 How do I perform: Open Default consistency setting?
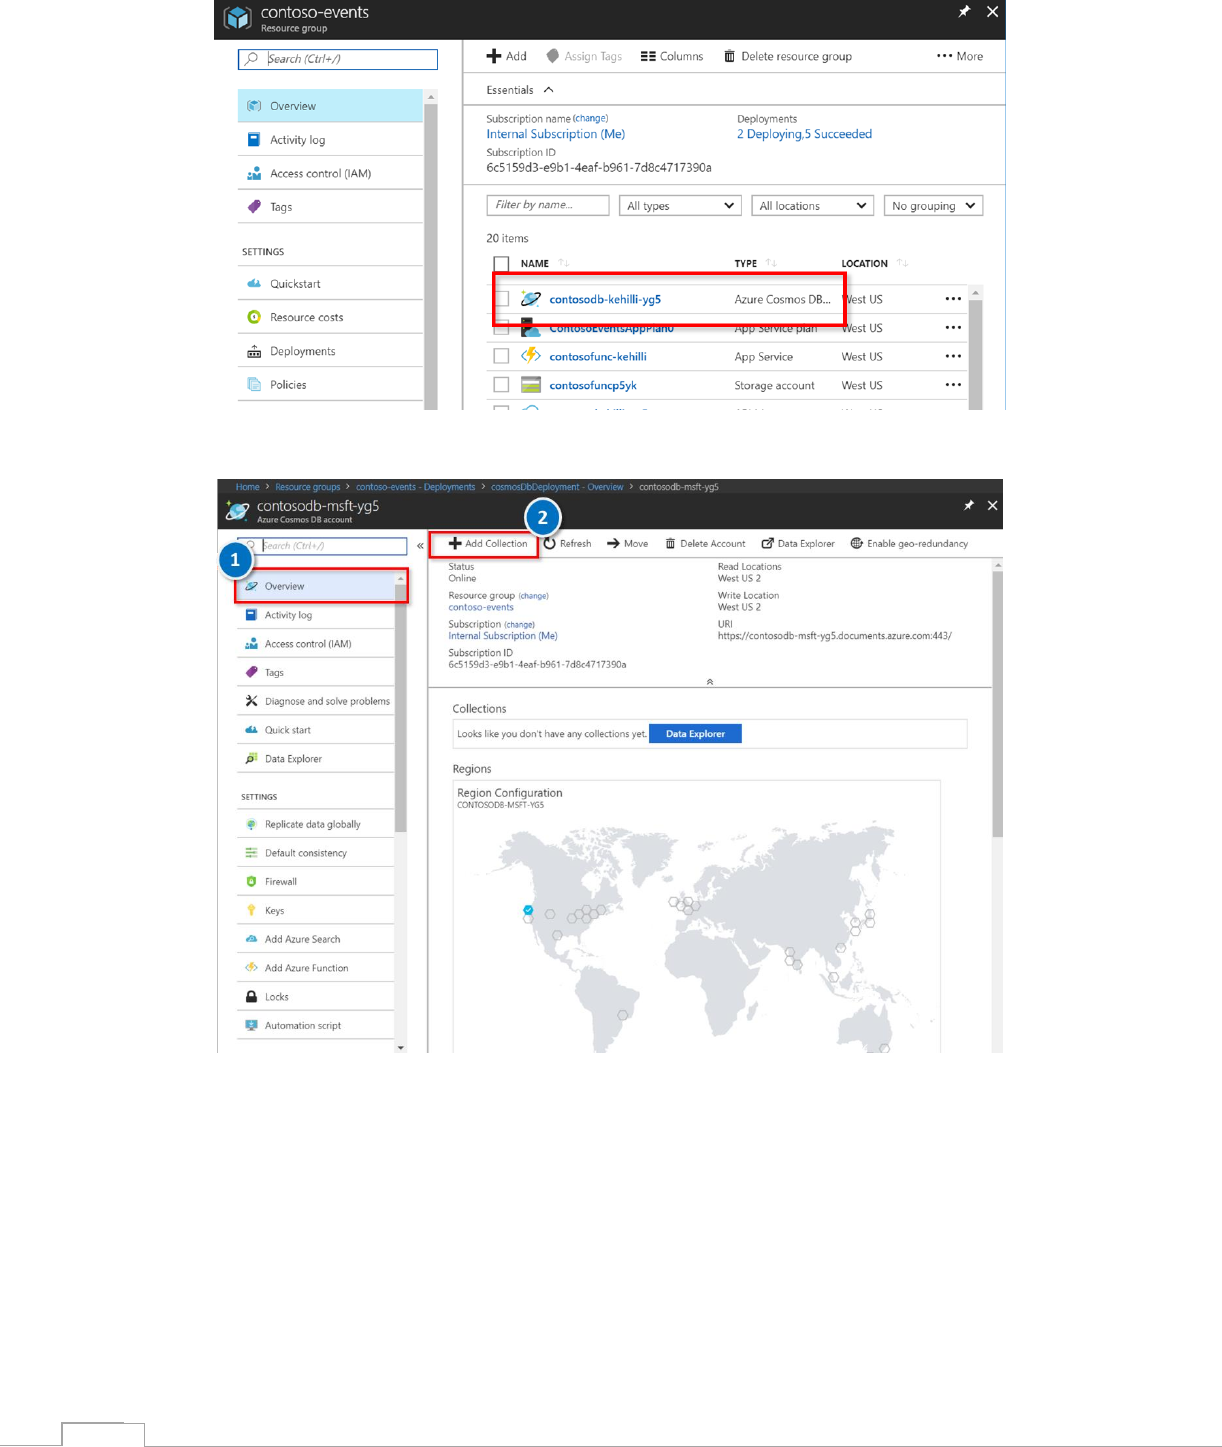click(316, 853)
